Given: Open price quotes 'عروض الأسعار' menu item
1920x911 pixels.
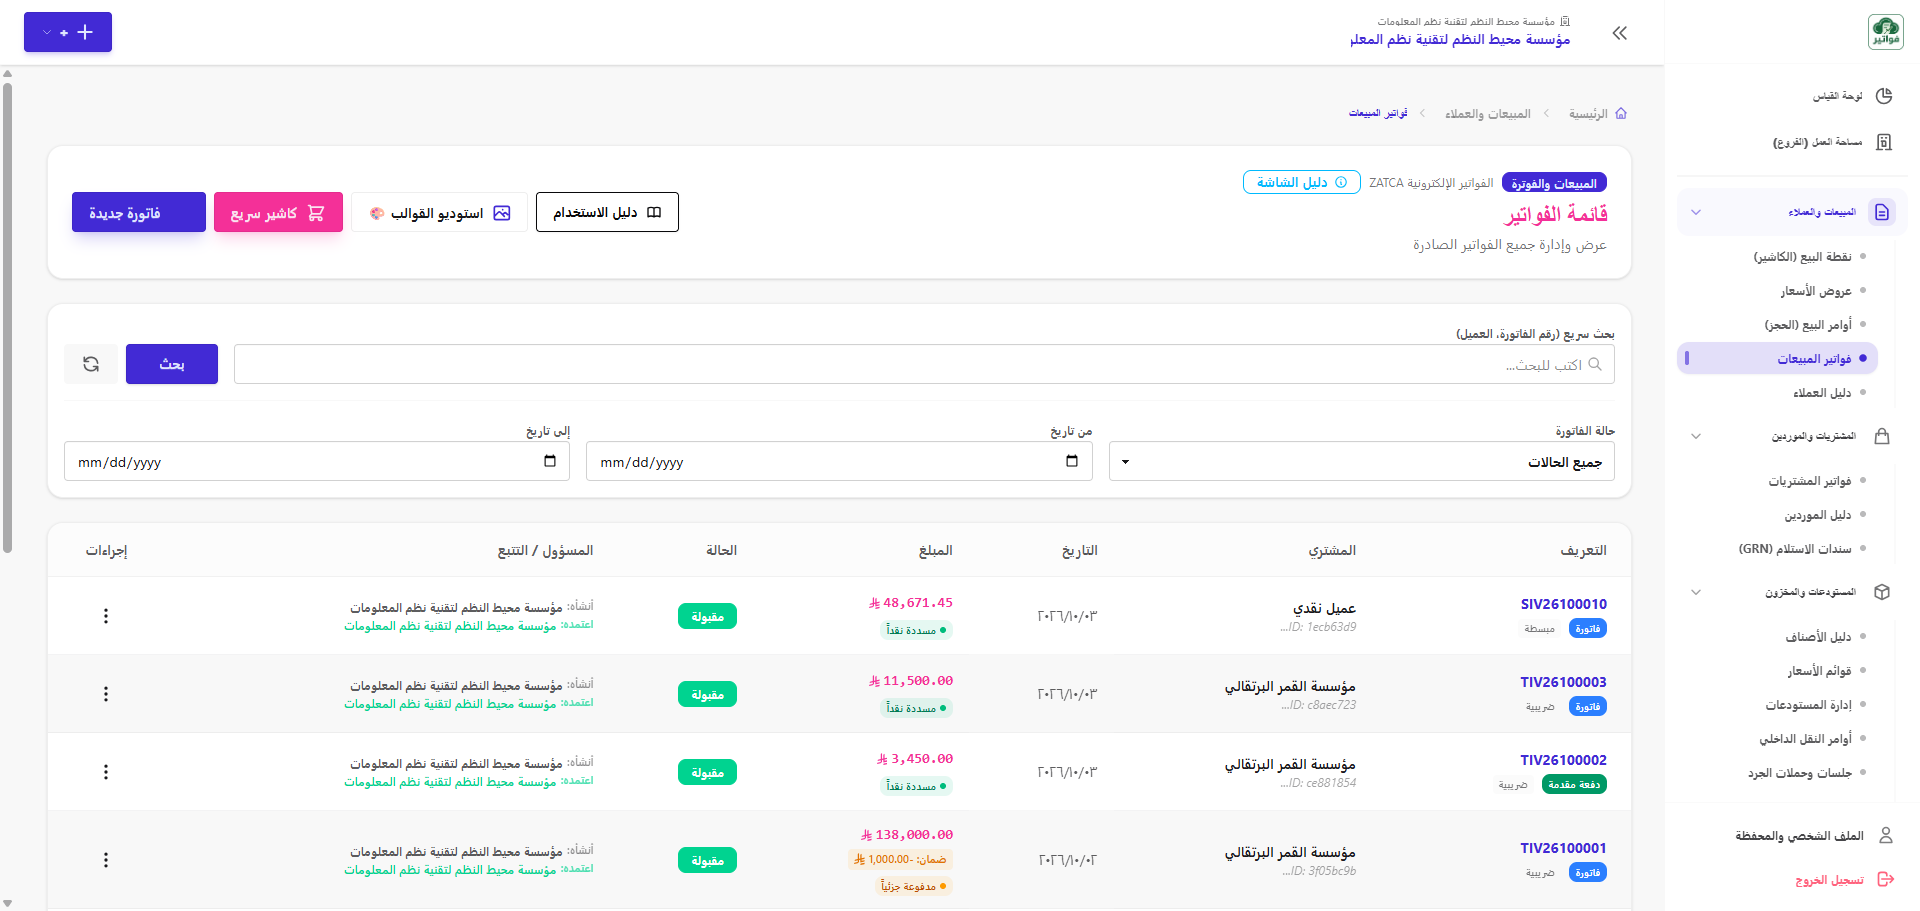Looking at the screenshot, I should 1815,291.
